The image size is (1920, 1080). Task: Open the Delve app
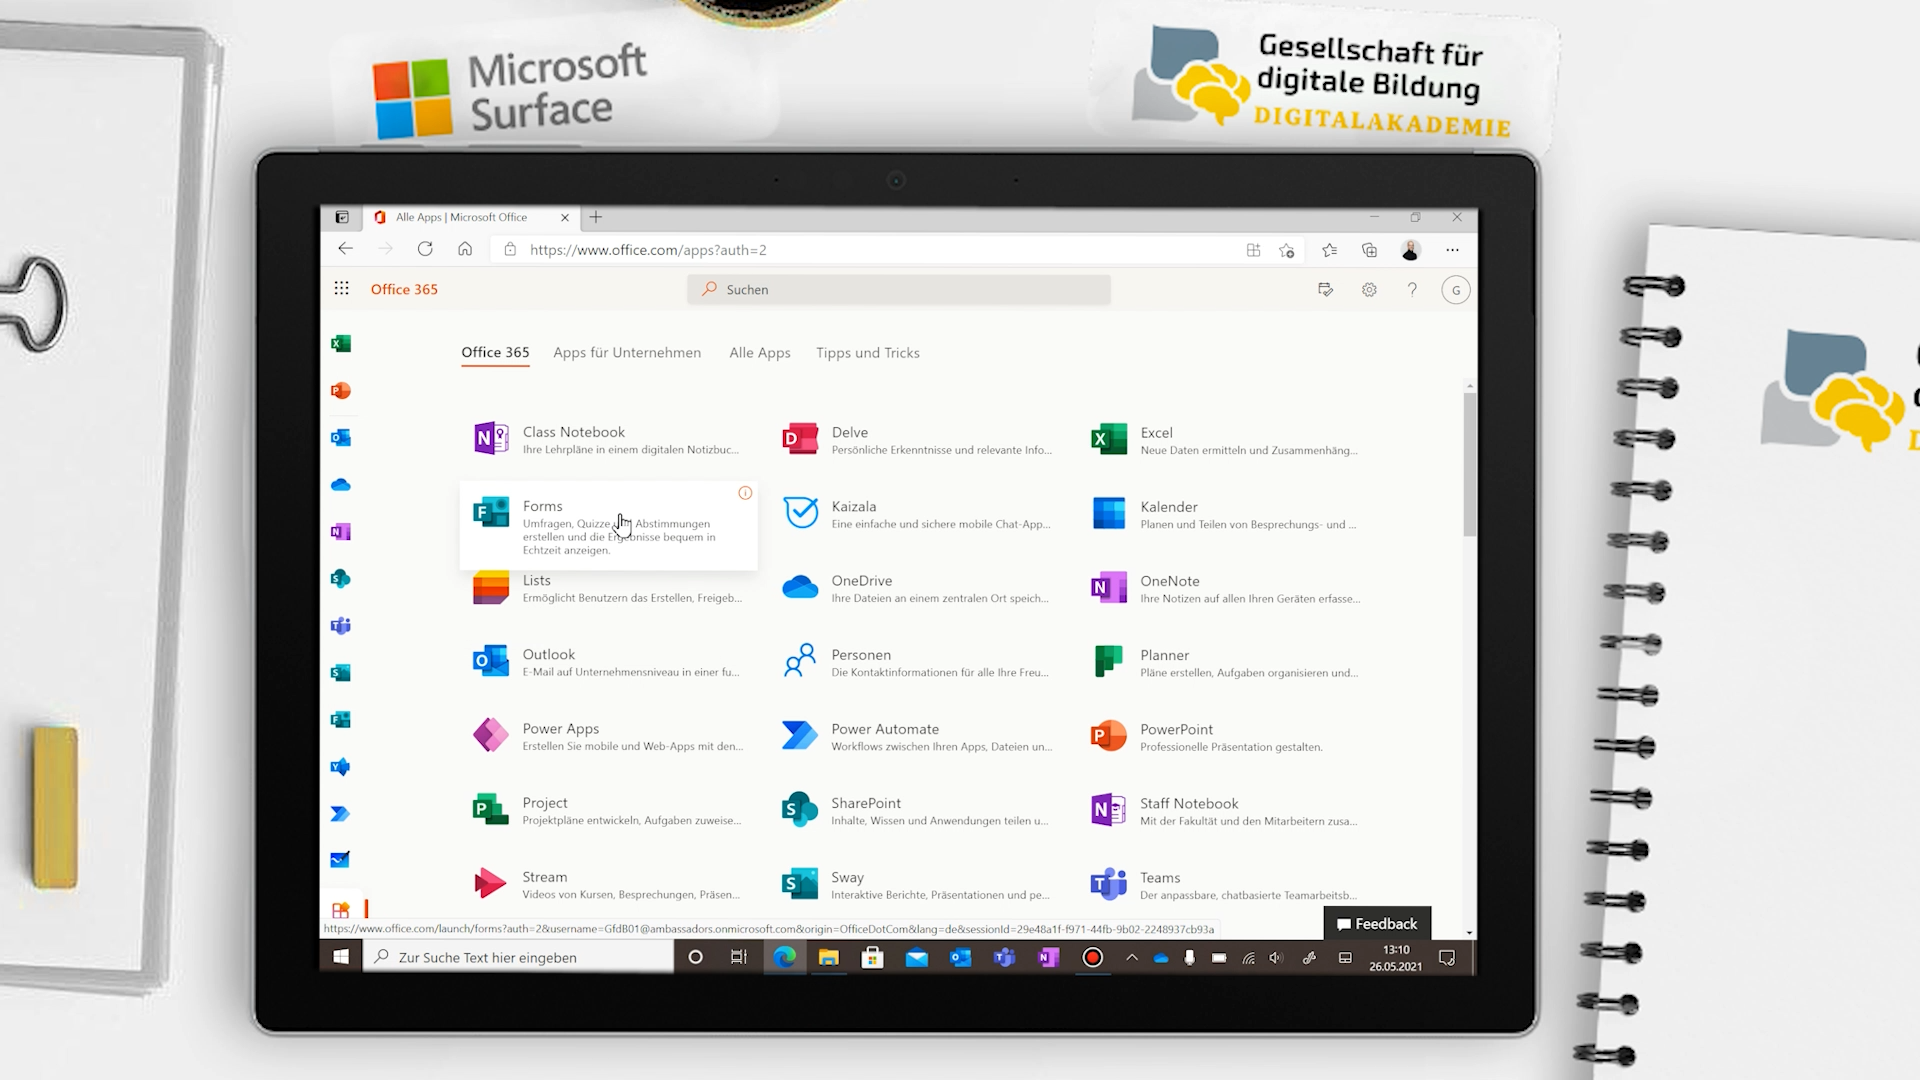click(x=917, y=439)
